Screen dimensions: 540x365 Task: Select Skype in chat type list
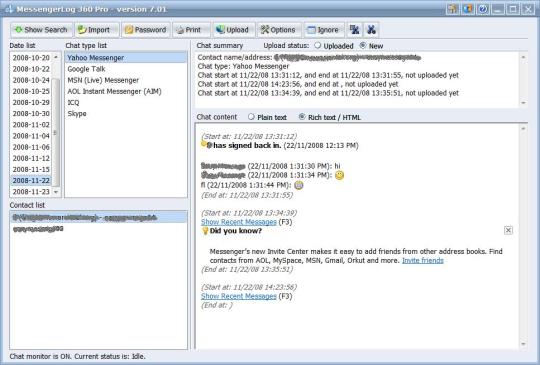(126, 114)
